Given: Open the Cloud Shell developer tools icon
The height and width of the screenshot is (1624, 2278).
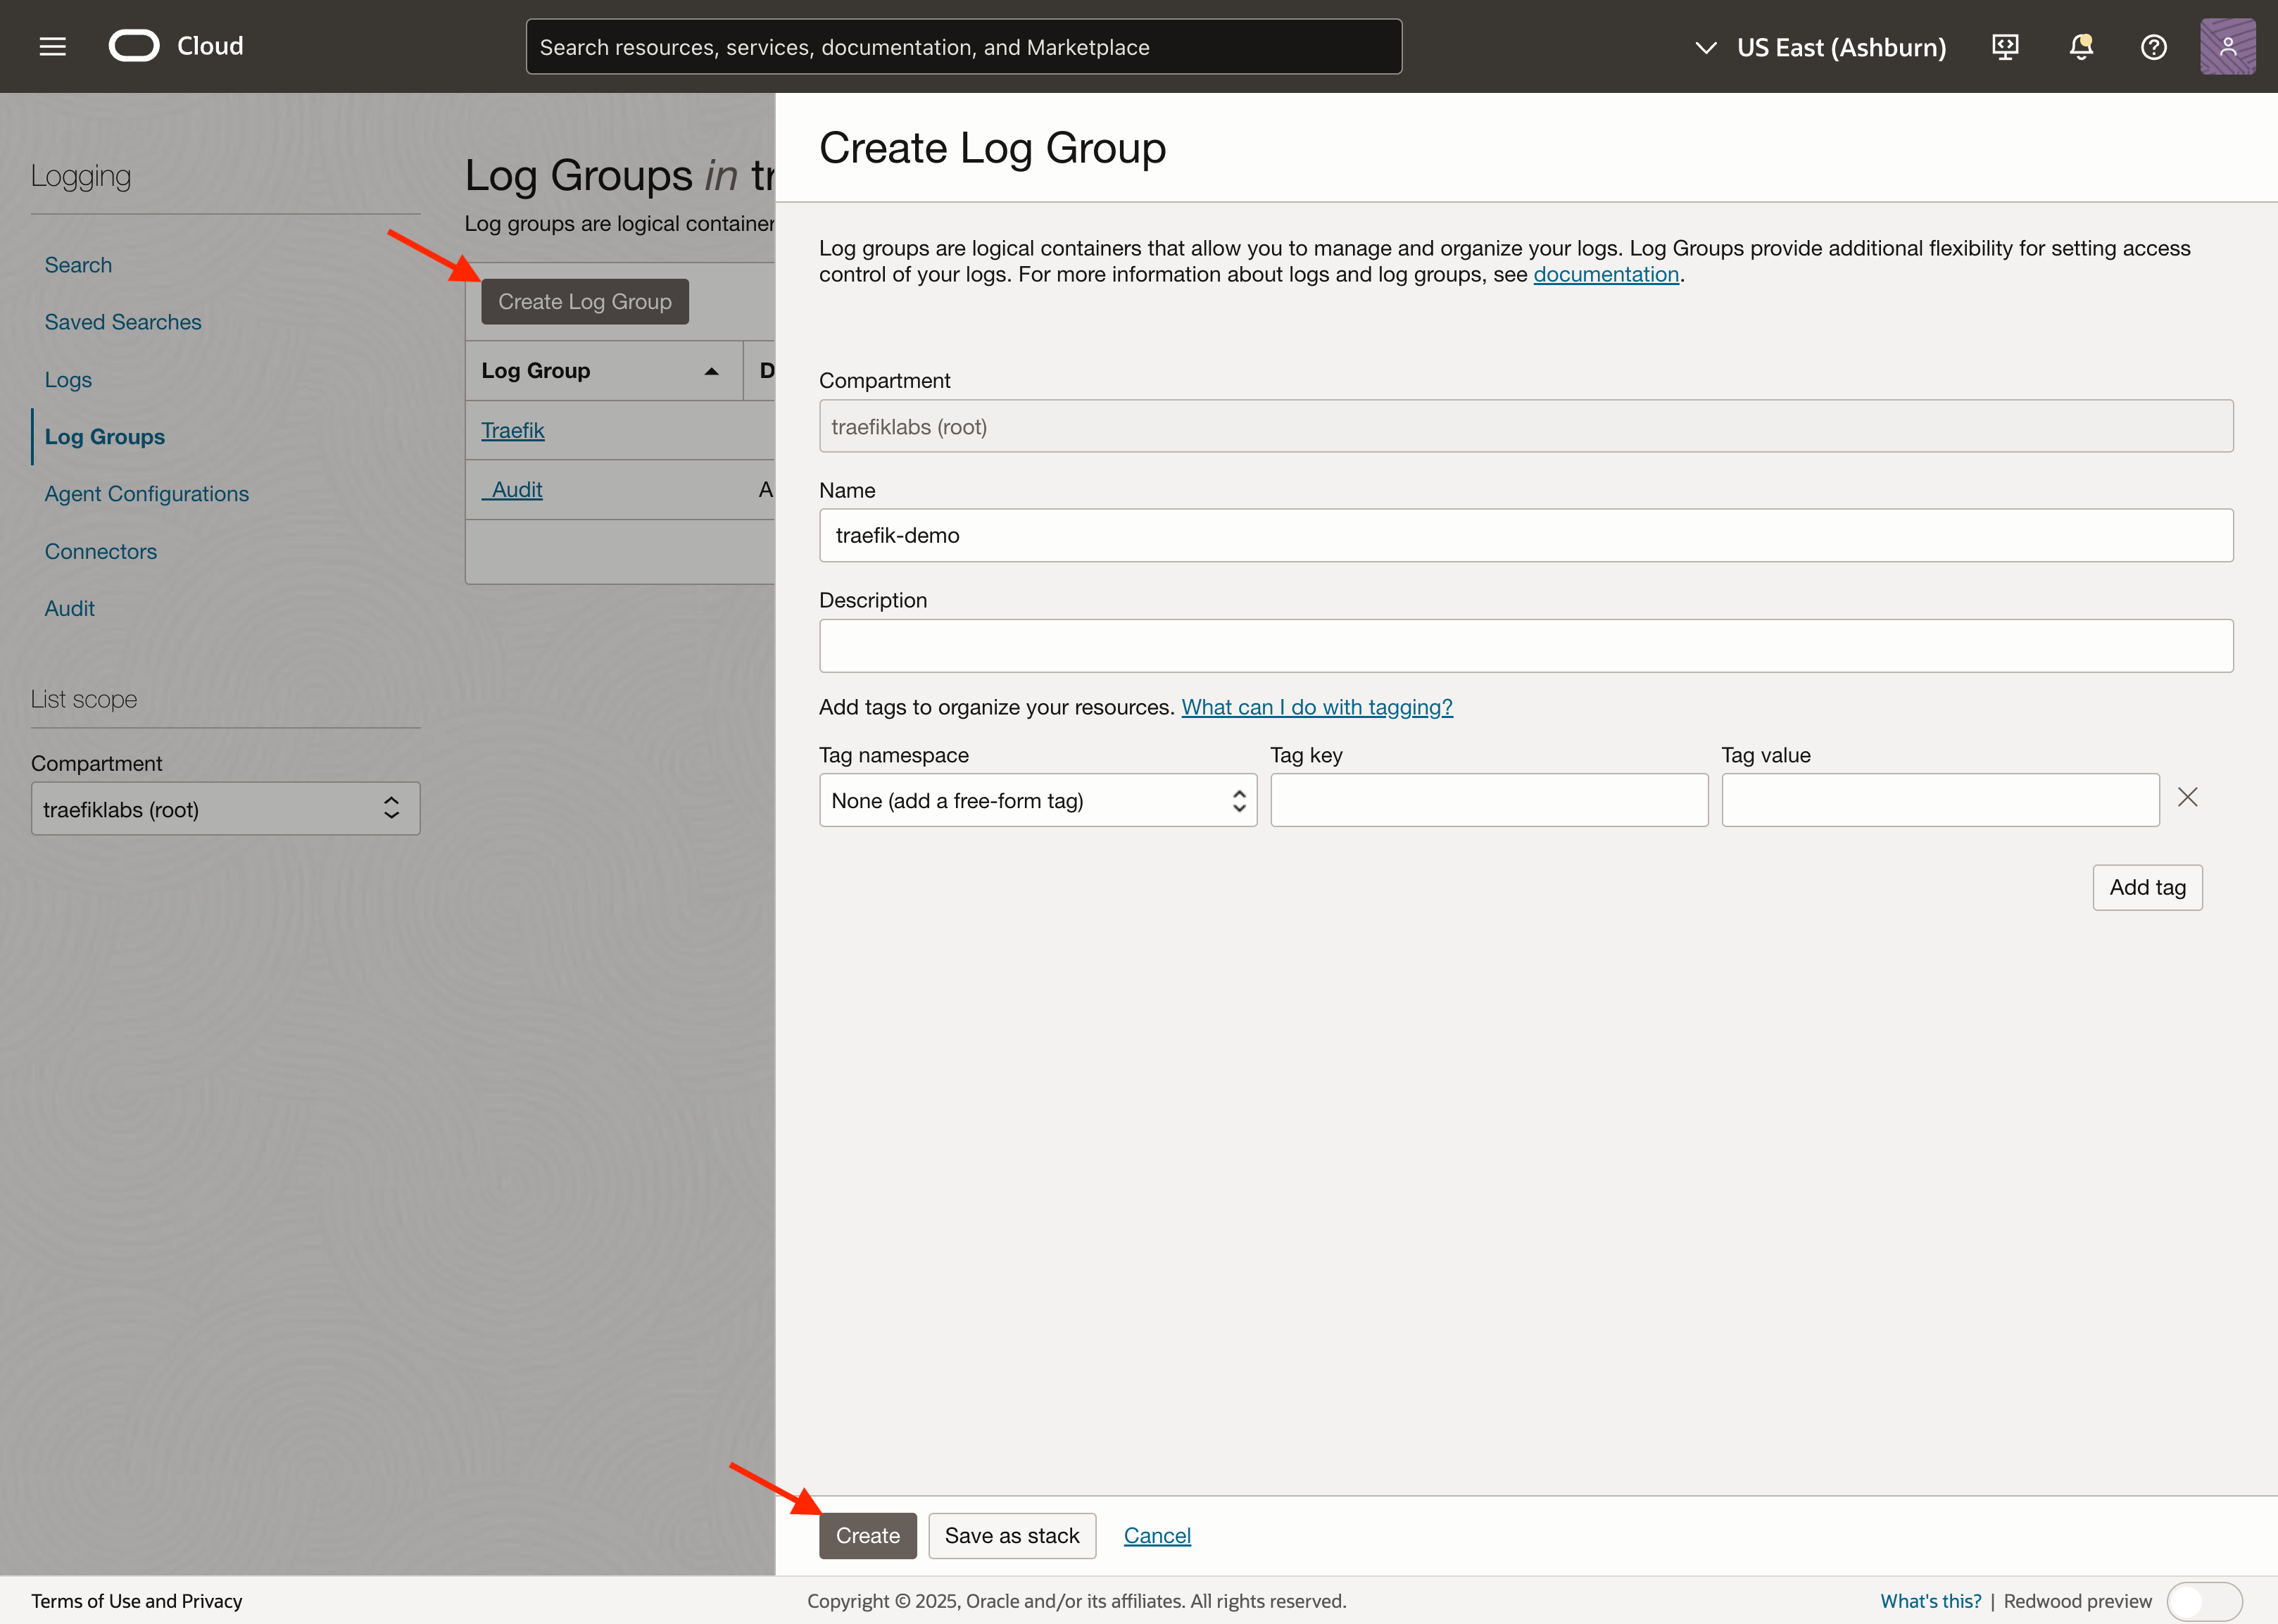Looking at the screenshot, I should tap(2005, 47).
